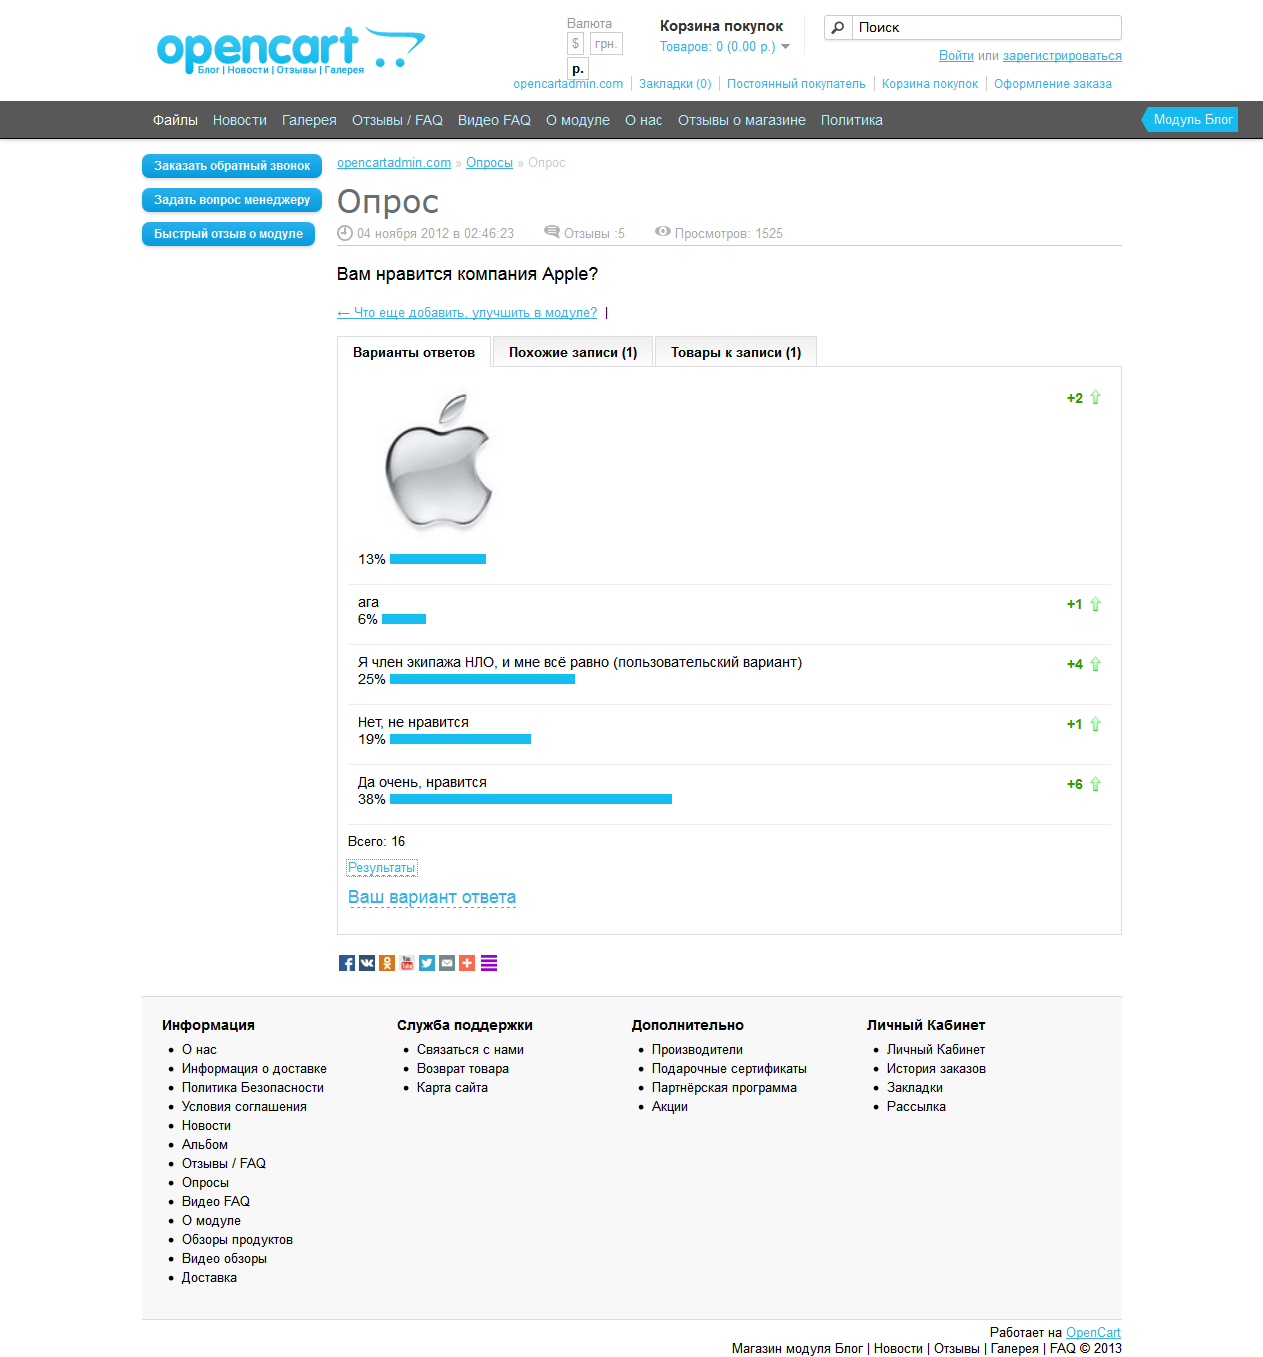Share the poll on Twitter
Image resolution: width=1263 pixels, height=1357 pixels.
427,963
